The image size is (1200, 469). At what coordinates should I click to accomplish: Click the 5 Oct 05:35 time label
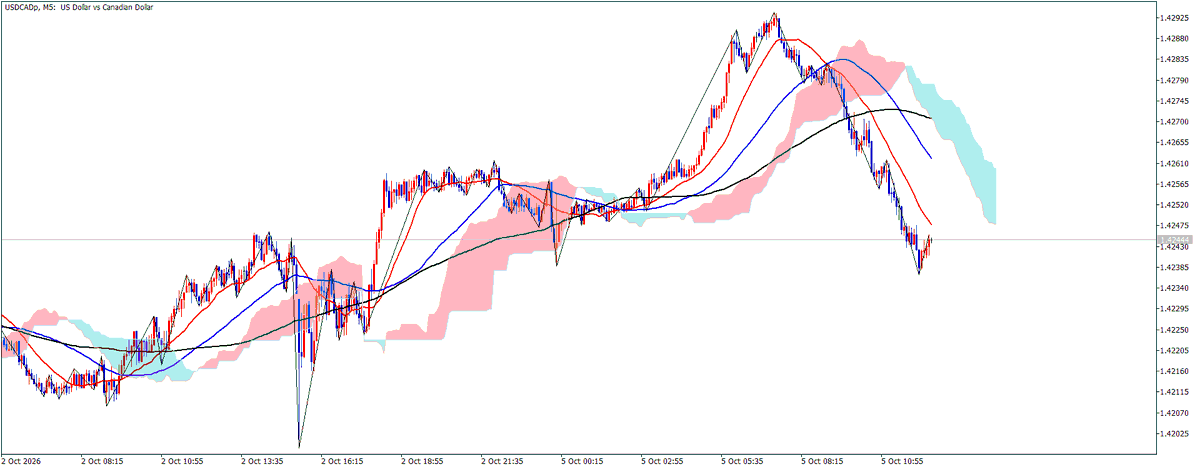(x=743, y=463)
